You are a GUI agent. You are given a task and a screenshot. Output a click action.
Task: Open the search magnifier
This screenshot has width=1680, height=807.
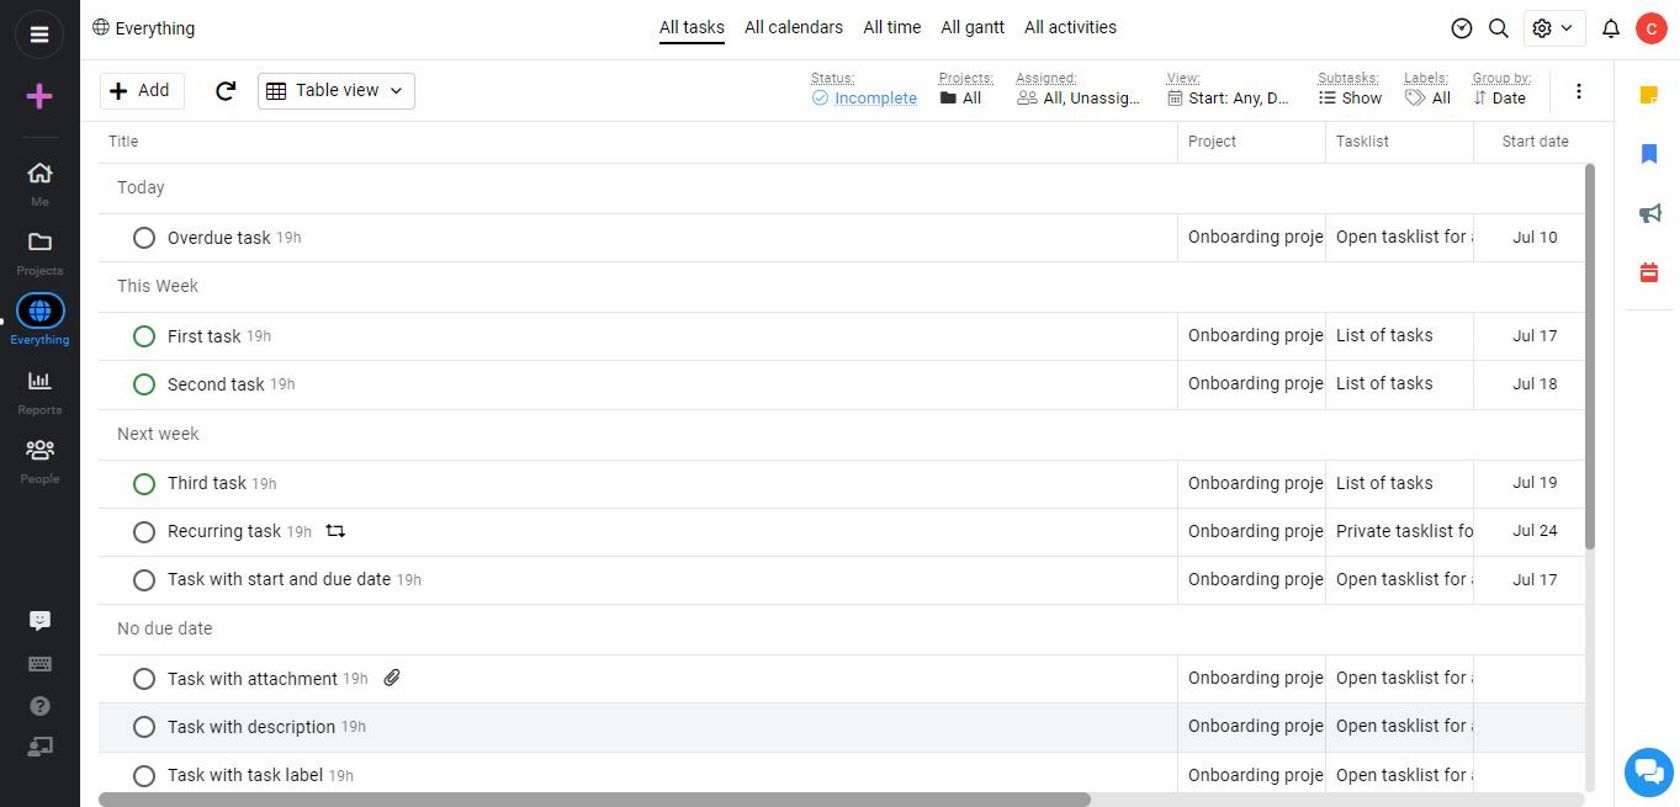1498,28
